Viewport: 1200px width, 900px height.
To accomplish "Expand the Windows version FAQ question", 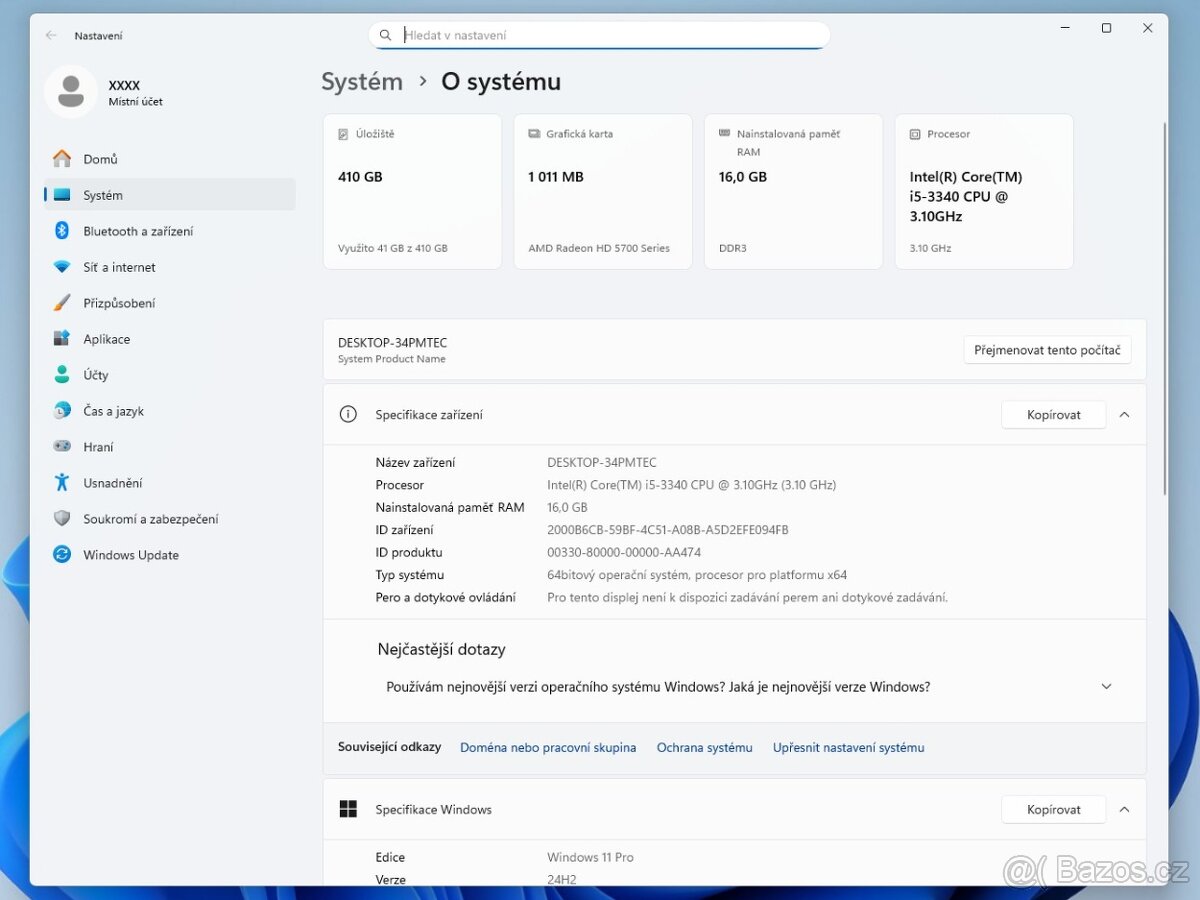I will (1106, 687).
